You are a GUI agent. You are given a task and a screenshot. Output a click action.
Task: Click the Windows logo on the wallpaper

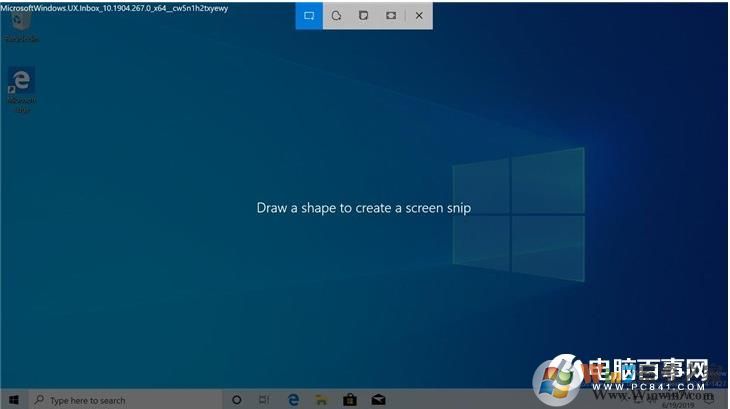pos(516,216)
